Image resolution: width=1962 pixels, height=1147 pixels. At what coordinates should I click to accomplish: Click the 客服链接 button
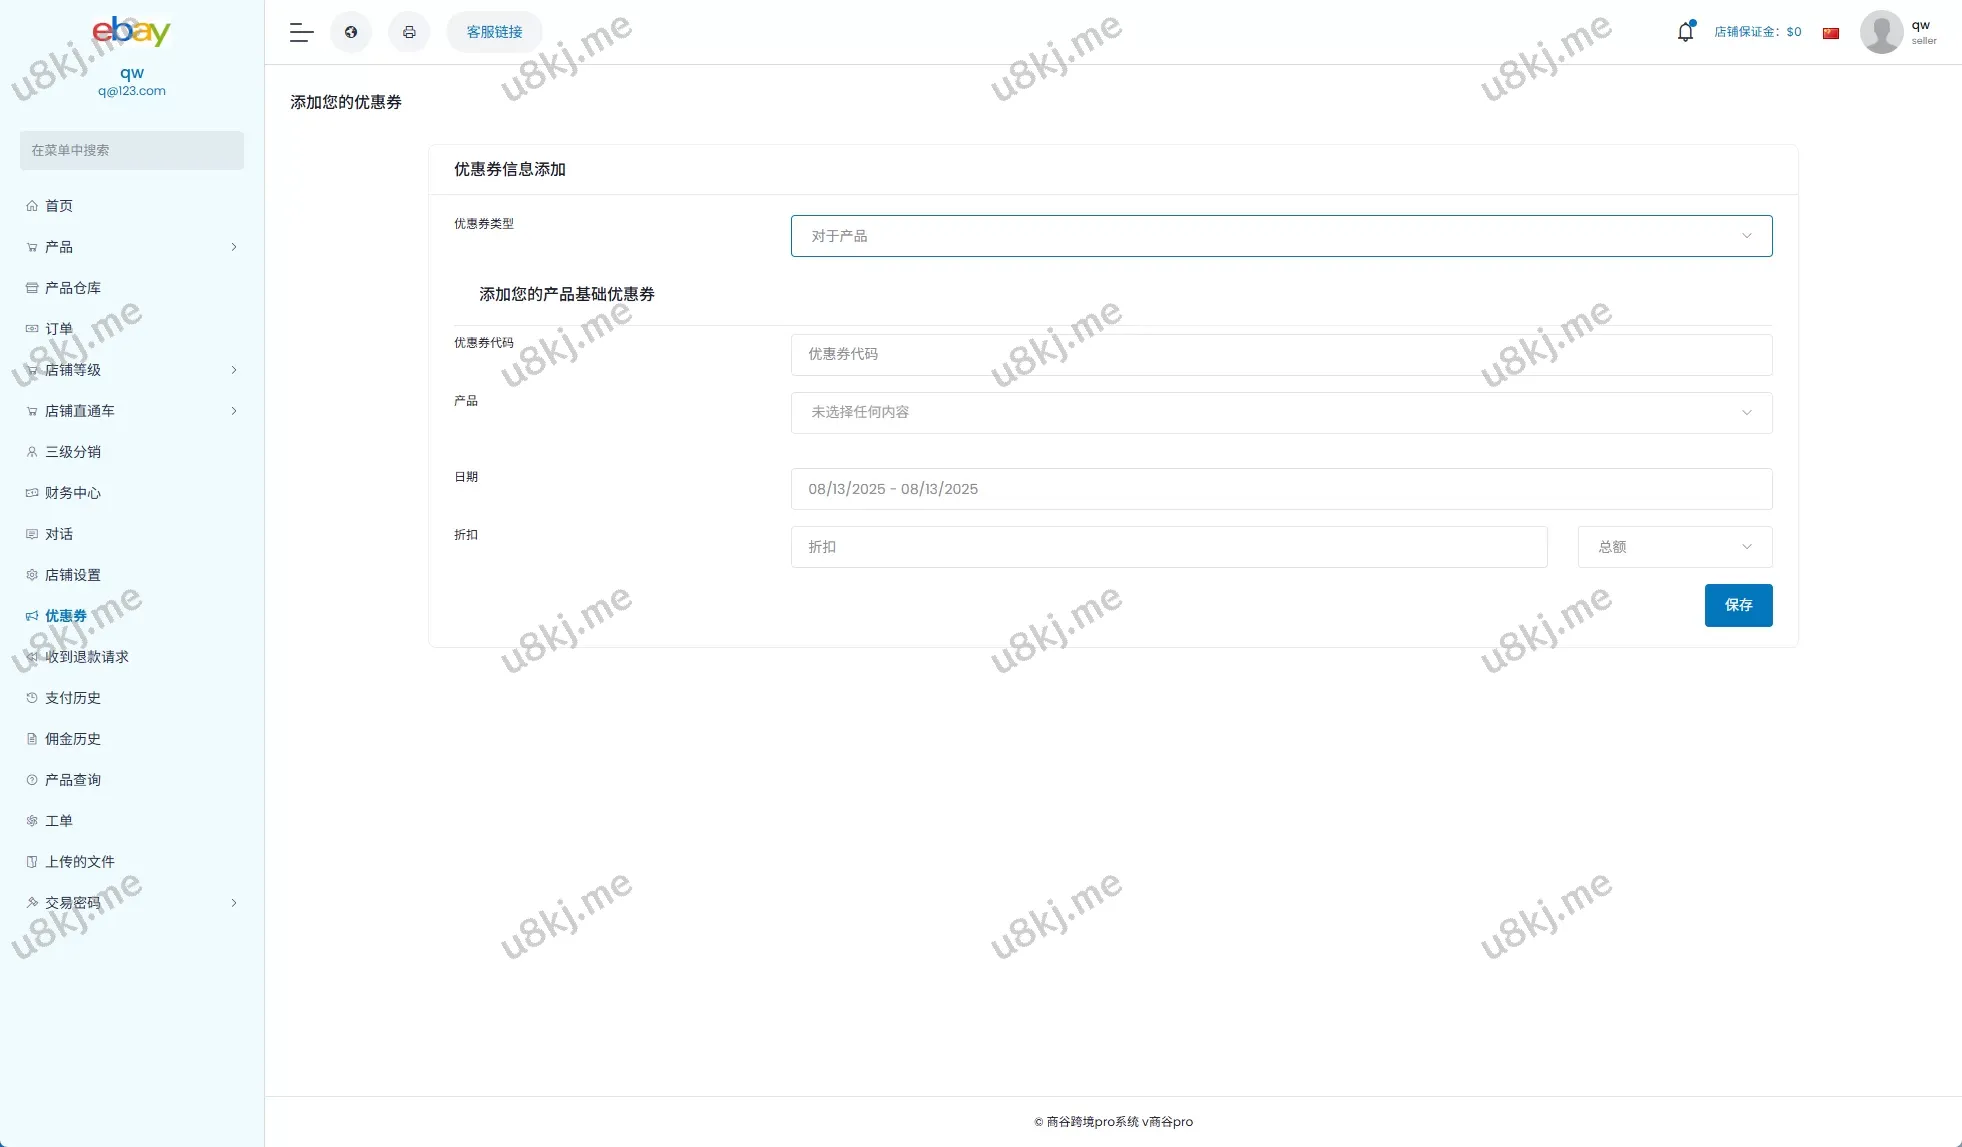coord(494,32)
